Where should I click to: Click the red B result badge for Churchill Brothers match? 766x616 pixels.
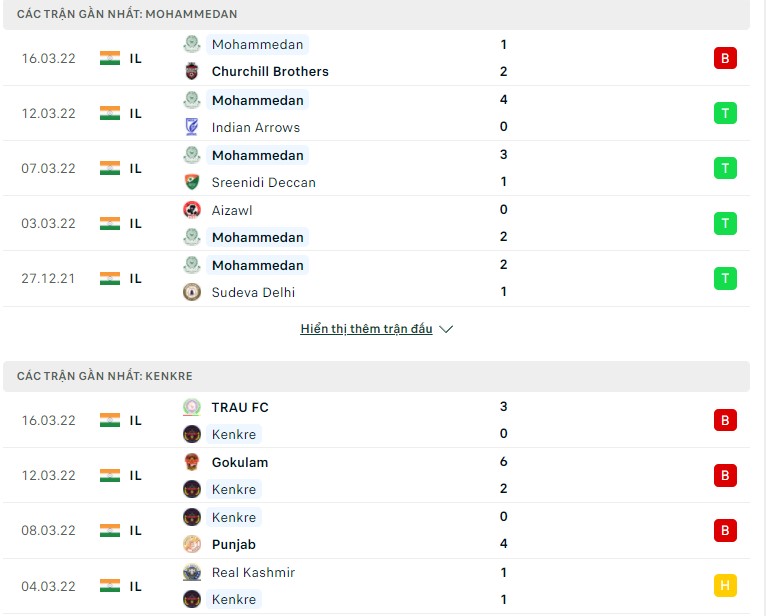point(725,58)
